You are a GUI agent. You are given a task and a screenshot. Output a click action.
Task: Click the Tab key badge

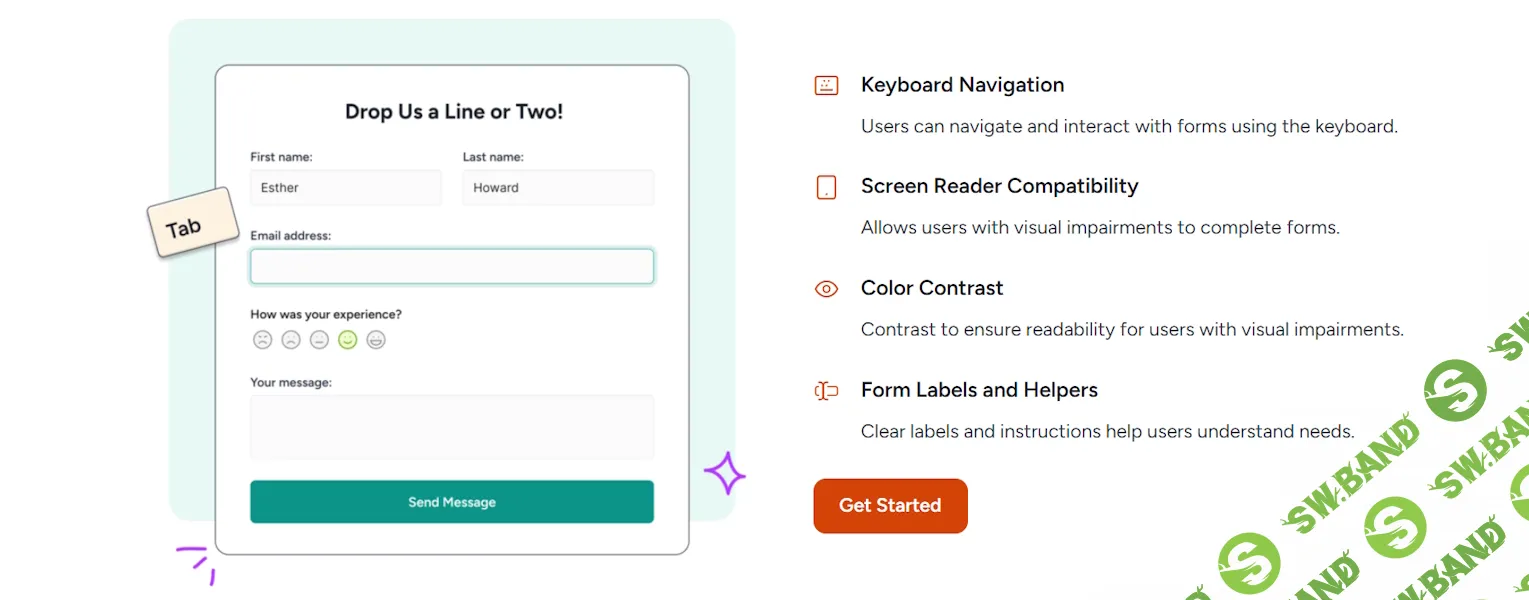[x=192, y=222]
